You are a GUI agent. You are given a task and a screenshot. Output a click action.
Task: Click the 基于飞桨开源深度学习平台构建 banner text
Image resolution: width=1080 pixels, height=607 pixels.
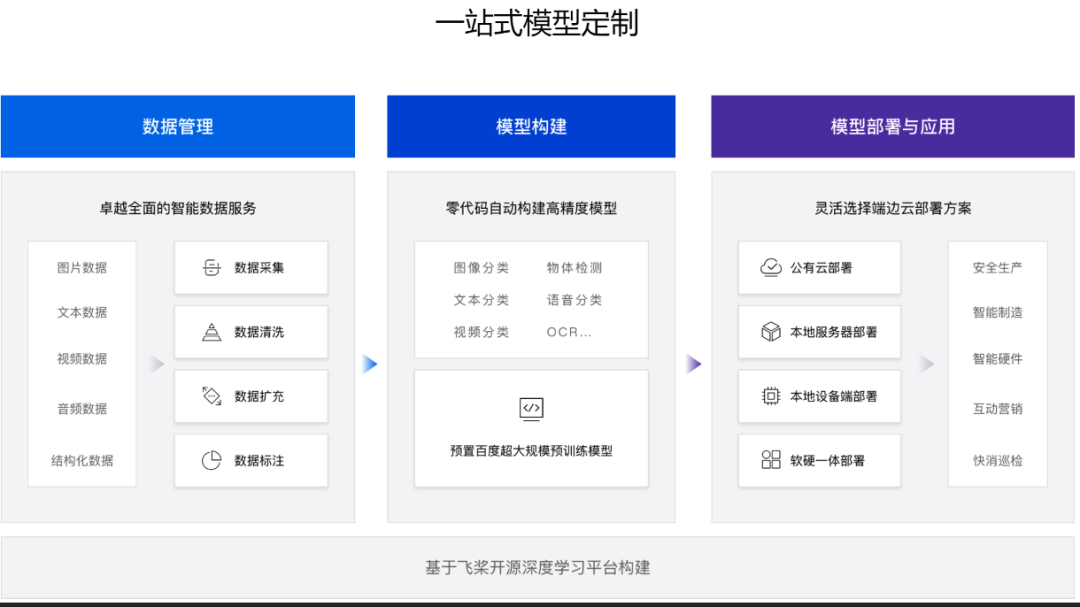(537, 568)
